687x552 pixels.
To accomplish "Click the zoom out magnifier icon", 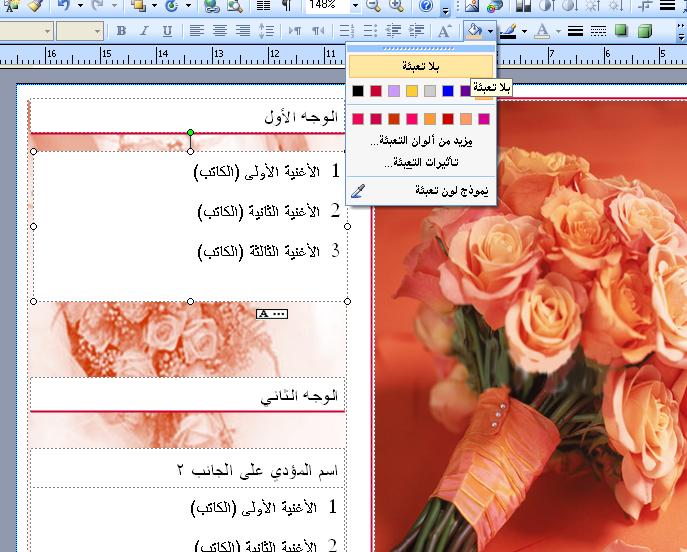I will pos(372,6).
